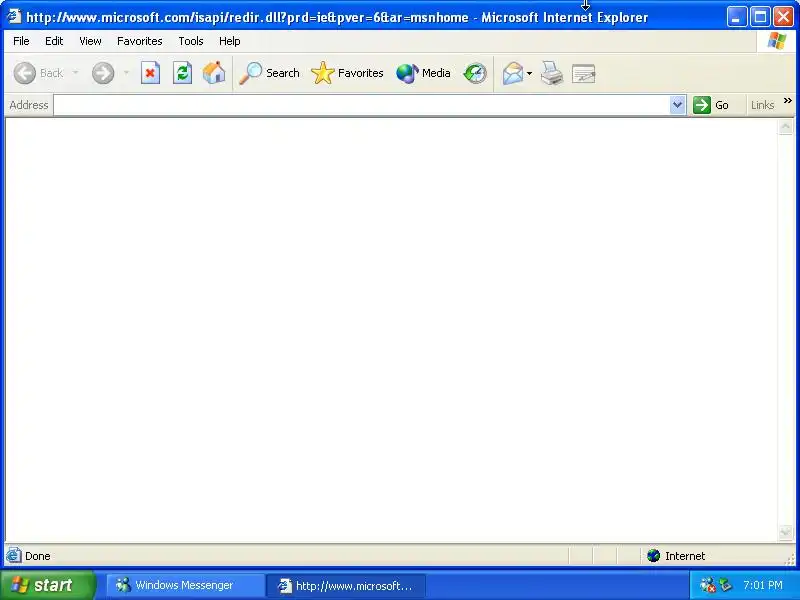The width and height of the screenshot is (800, 600).
Task: Open the Tools menu
Action: coord(190,41)
